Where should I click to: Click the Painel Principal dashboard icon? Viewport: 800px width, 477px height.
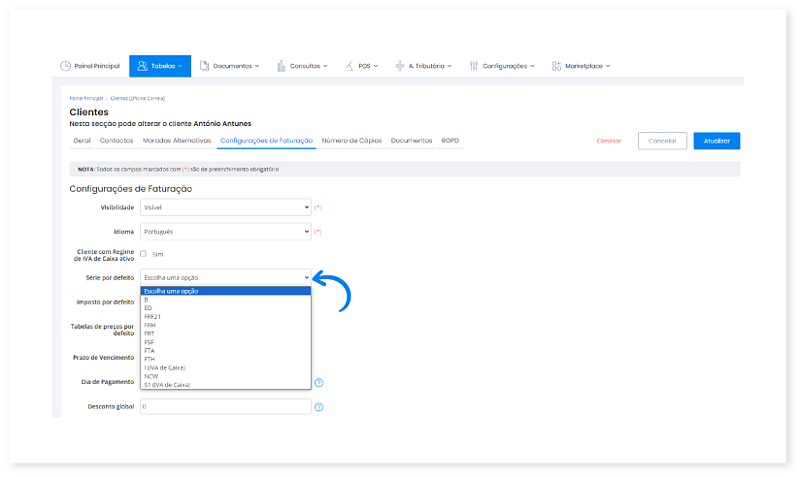click(x=65, y=66)
